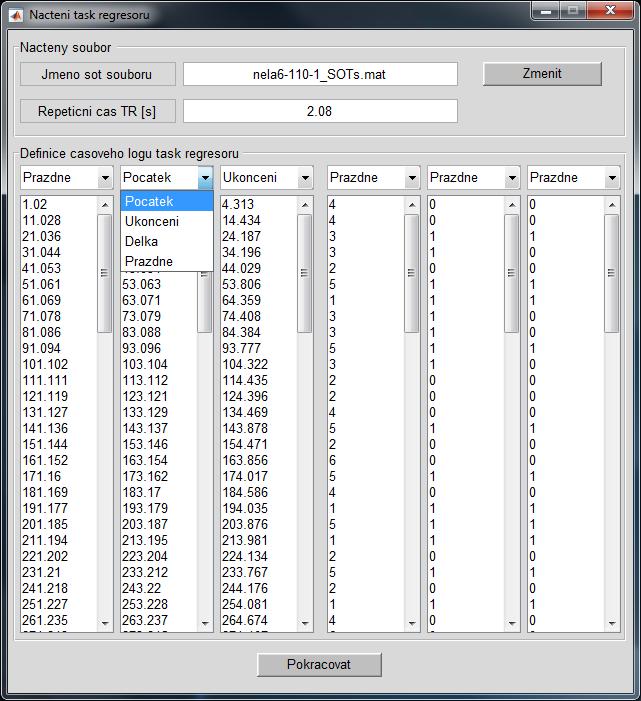The height and width of the screenshot is (701, 641).
Task: Open the Prazdne dropdown above the 4, 4, 3 column
Action: pyautogui.click(x=373, y=177)
